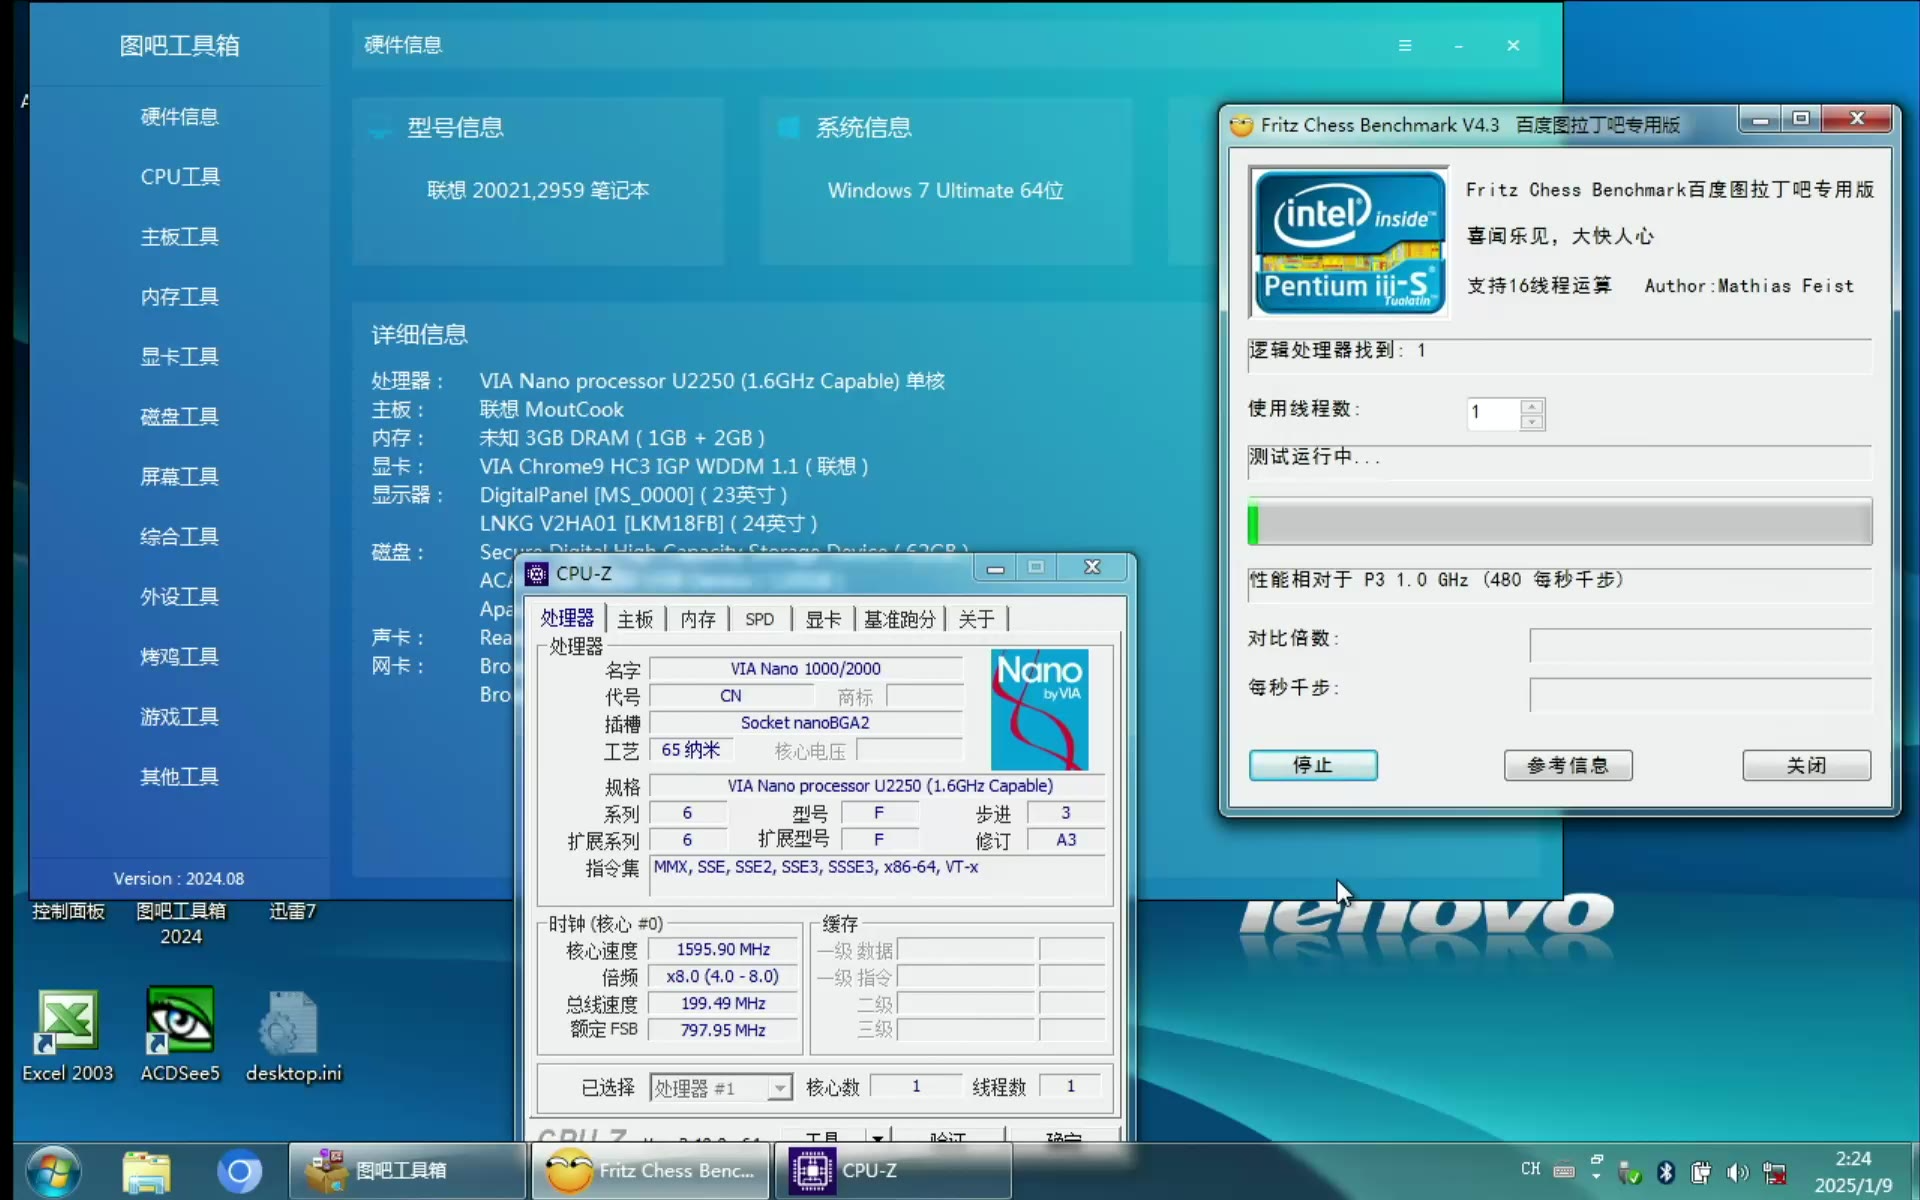The width and height of the screenshot is (1920, 1200).
Task: Click the CPU-Z title bar icon
Action: [537, 573]
